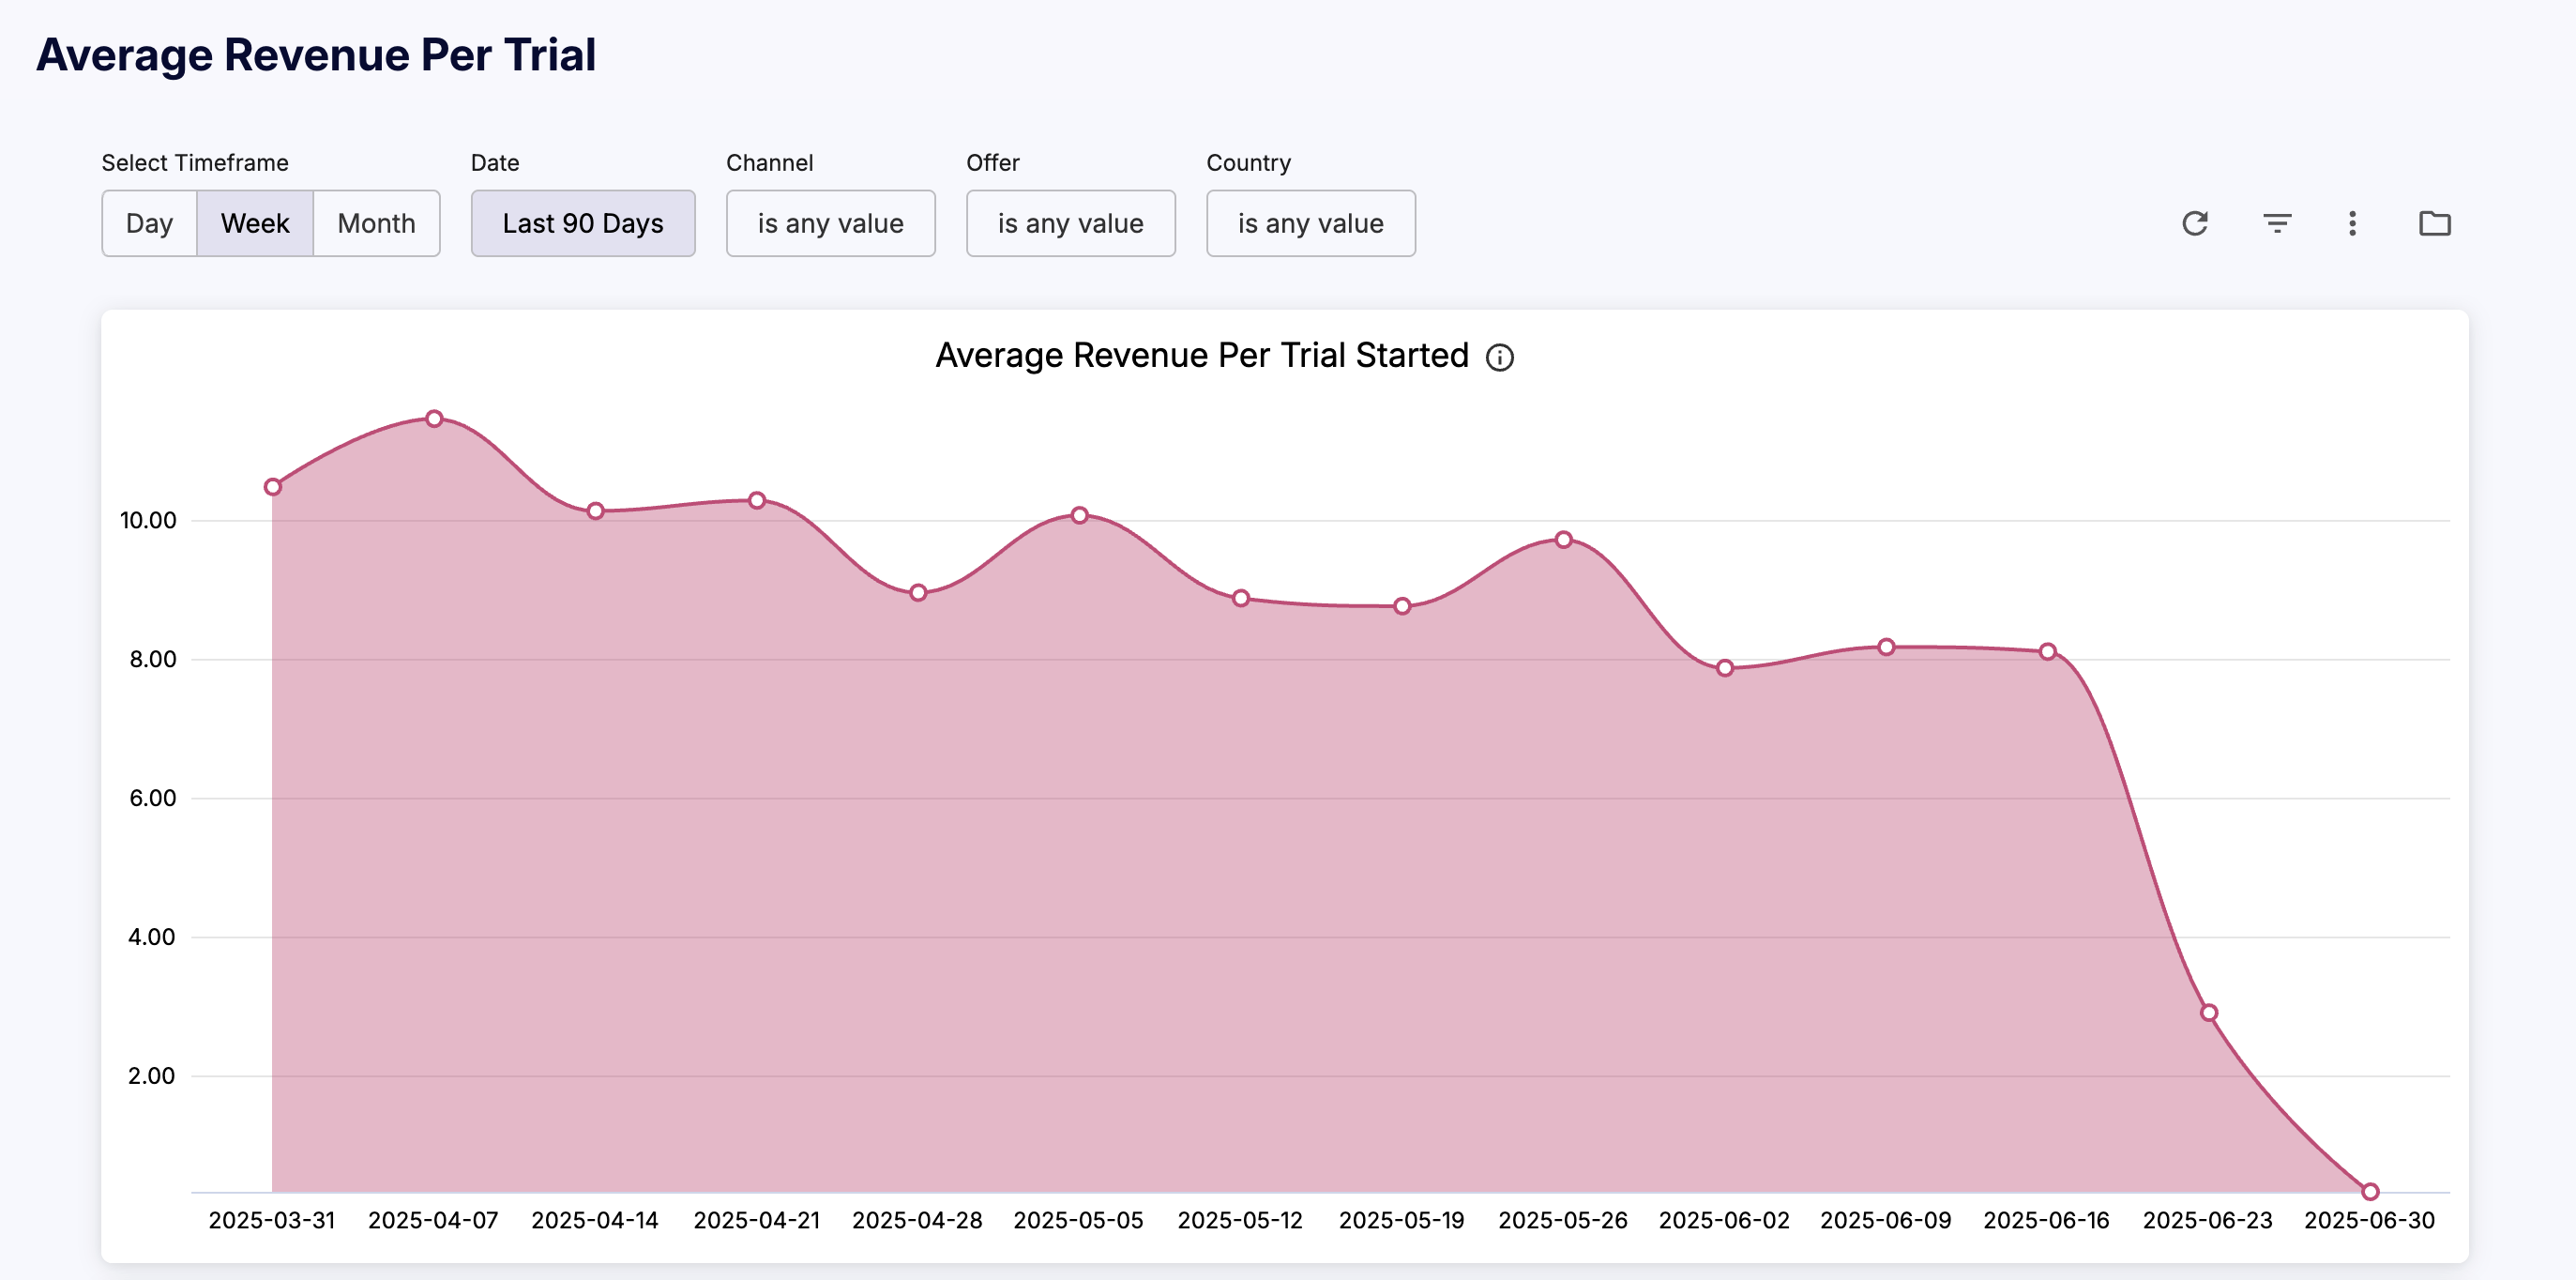Open the filters icon

coord(2277,223)
